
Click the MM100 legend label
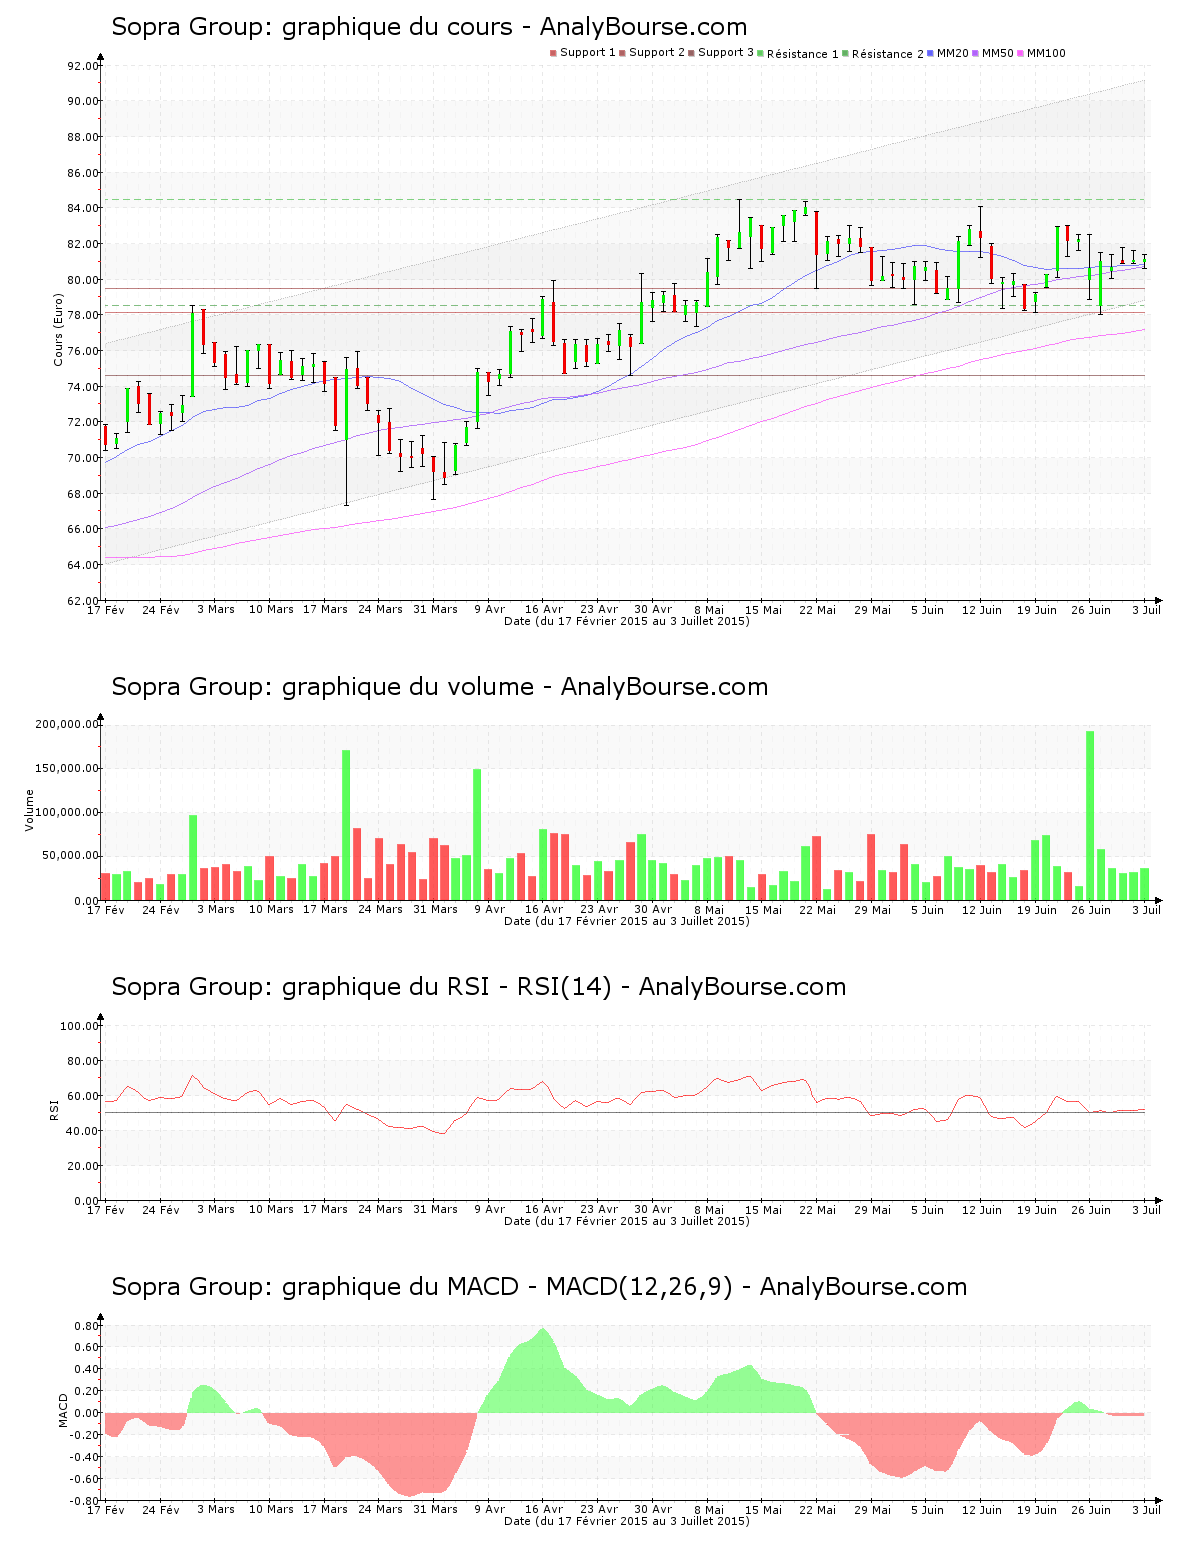coord(1047,53)
